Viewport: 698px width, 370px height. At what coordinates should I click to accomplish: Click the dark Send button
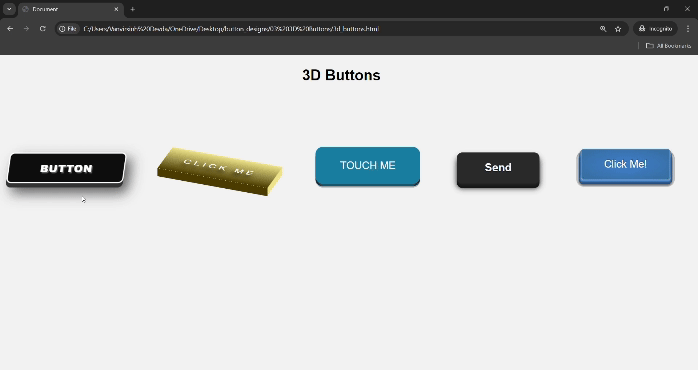click(498, 169)
